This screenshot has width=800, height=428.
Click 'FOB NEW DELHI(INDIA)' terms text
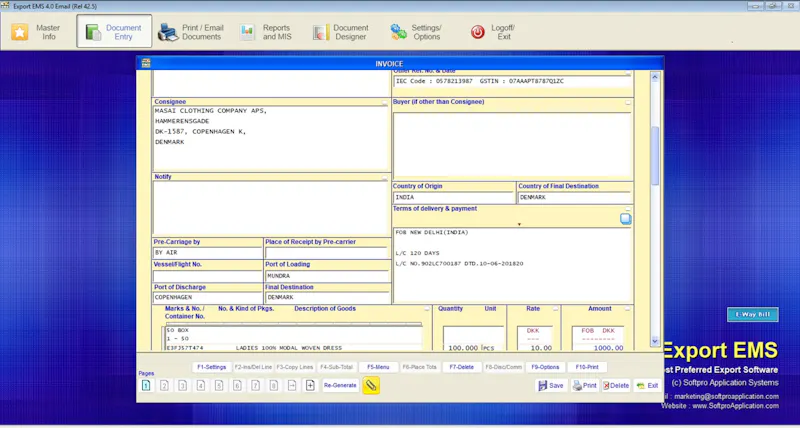tap(432, 233)
